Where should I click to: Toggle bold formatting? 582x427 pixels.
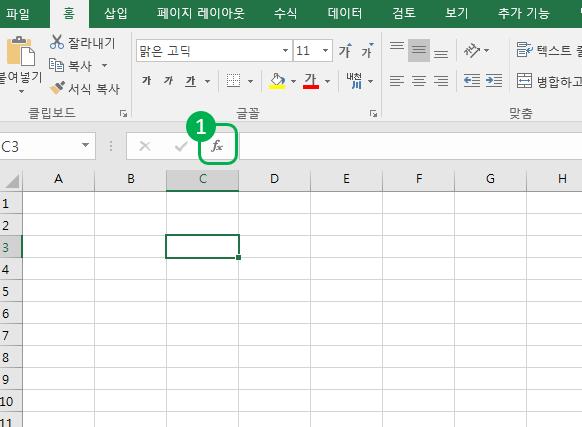pos(147,81)
